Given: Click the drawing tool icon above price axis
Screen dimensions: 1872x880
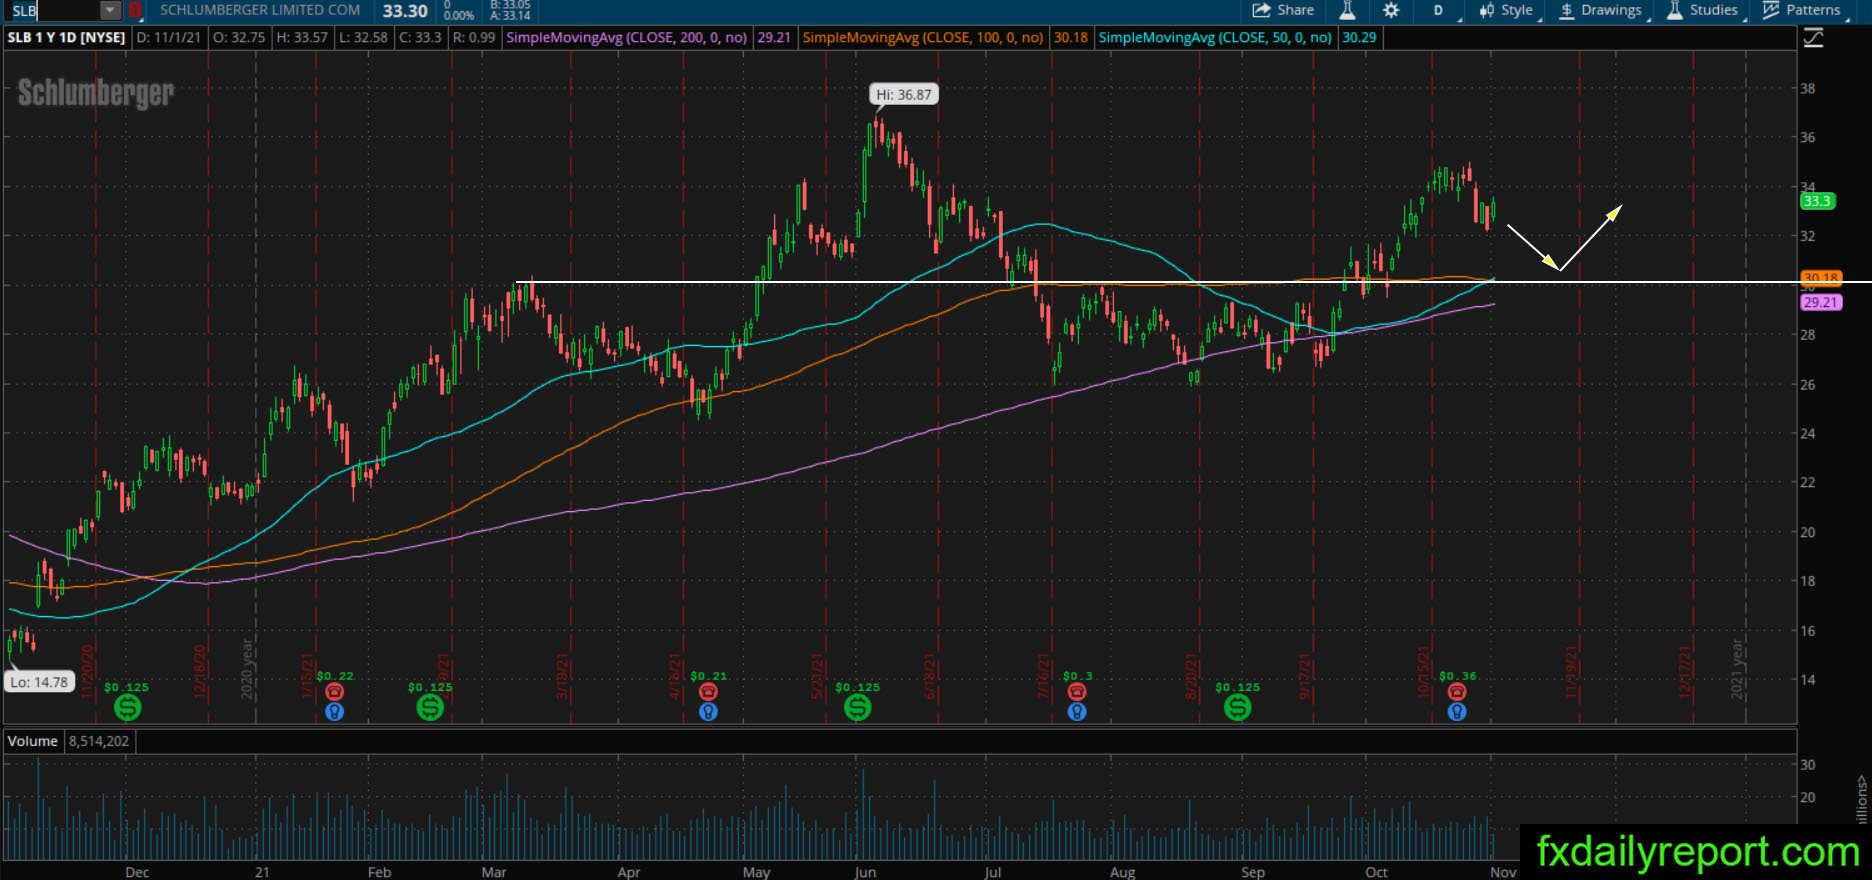Looking at the screenshot, I should click(1813, 38).
